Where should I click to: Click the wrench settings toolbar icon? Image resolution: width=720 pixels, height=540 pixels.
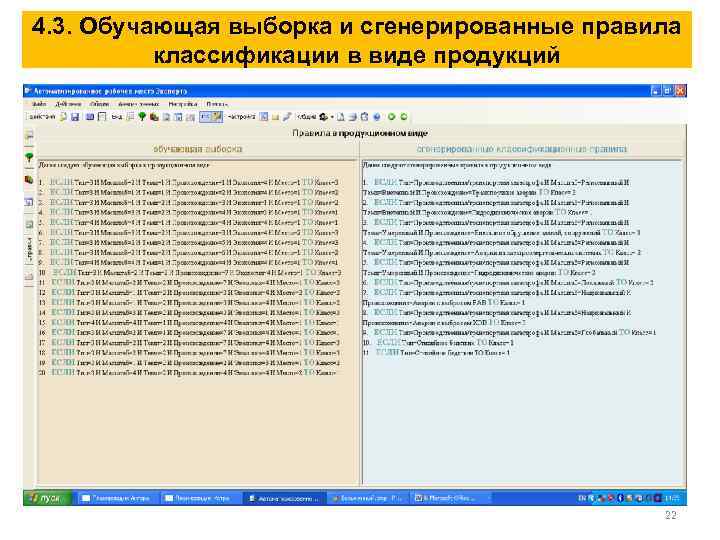[x=287, y=117]
